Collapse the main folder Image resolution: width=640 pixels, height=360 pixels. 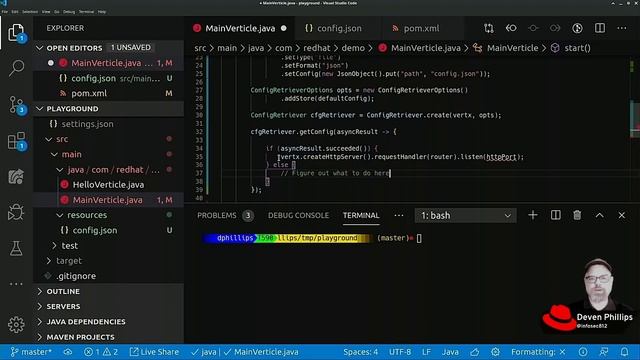(109, 154)
